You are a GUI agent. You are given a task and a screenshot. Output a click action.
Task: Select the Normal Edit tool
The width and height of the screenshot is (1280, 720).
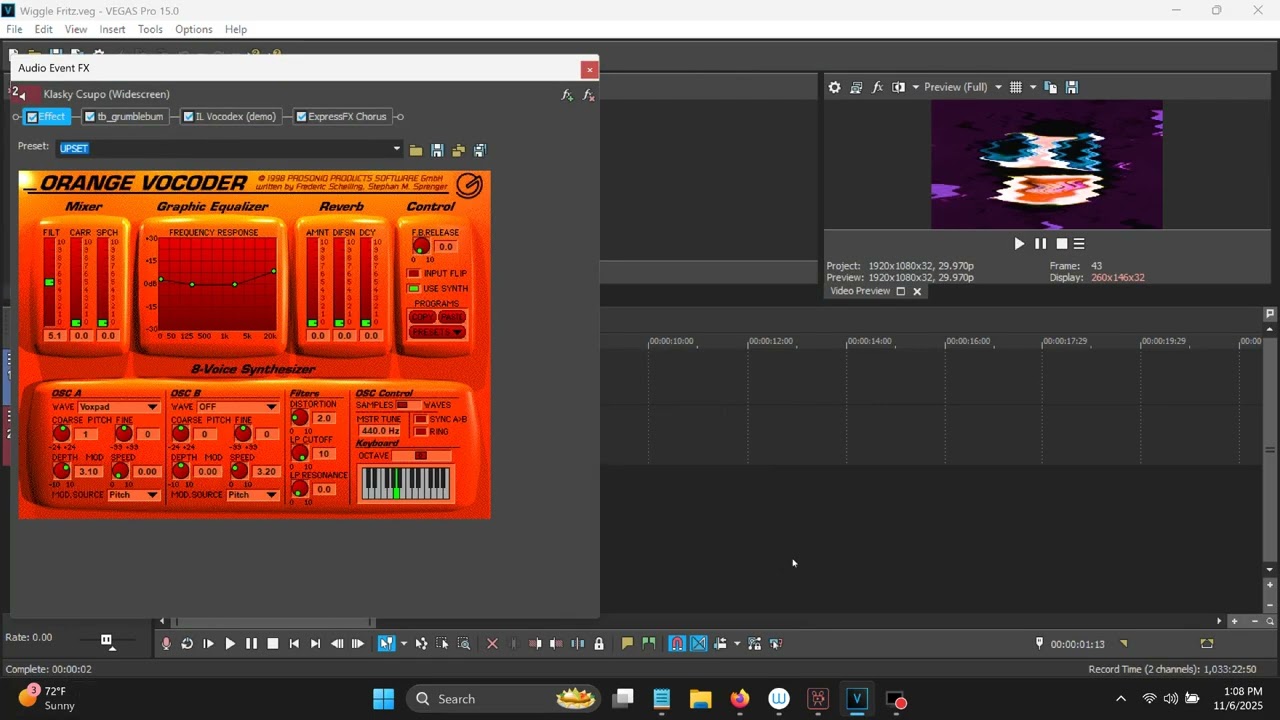pos(385,644)
